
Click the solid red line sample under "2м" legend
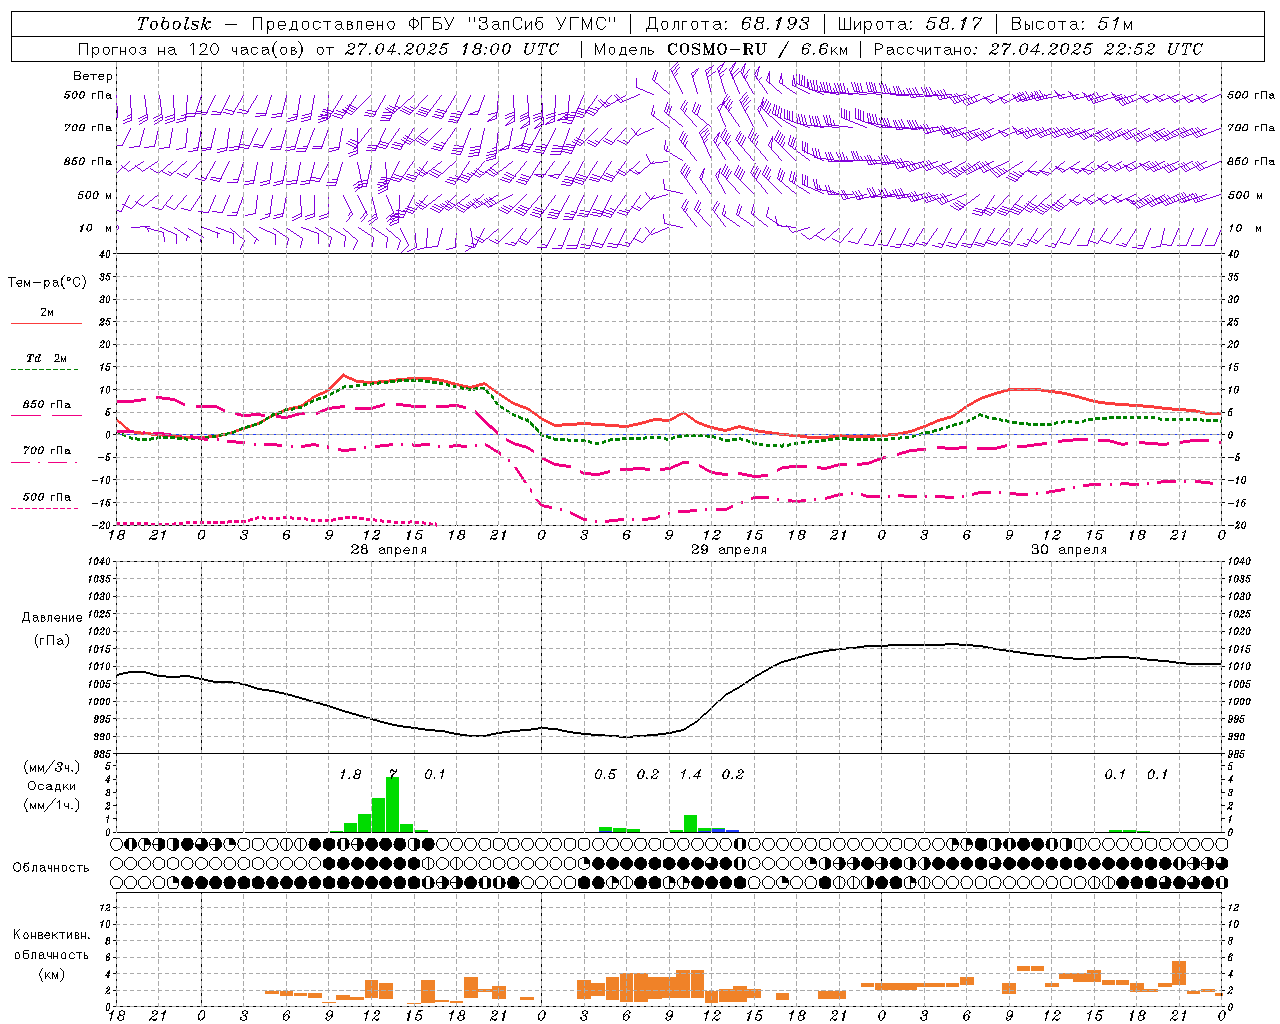pos(46,324)
